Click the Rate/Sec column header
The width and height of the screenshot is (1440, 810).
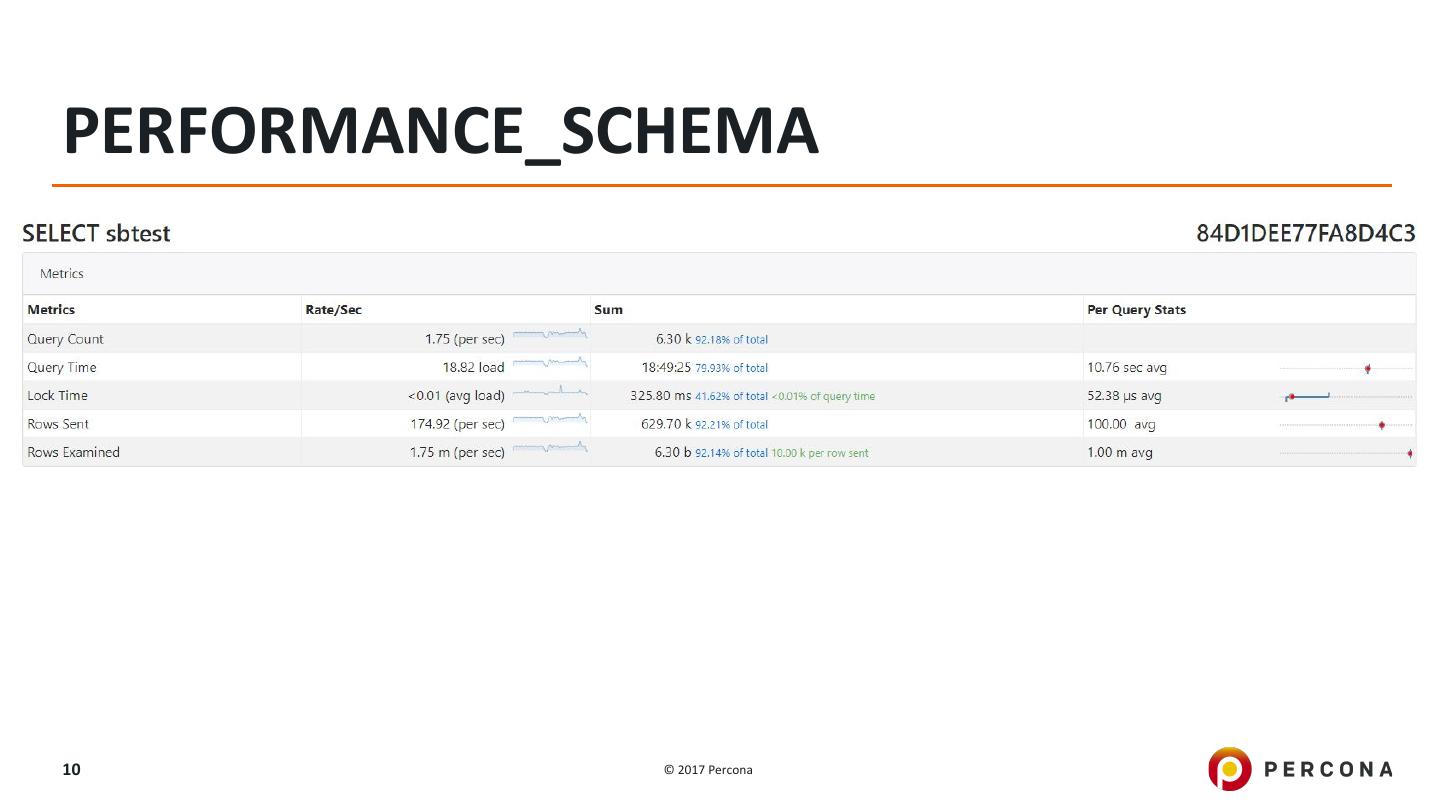point(333,310)
